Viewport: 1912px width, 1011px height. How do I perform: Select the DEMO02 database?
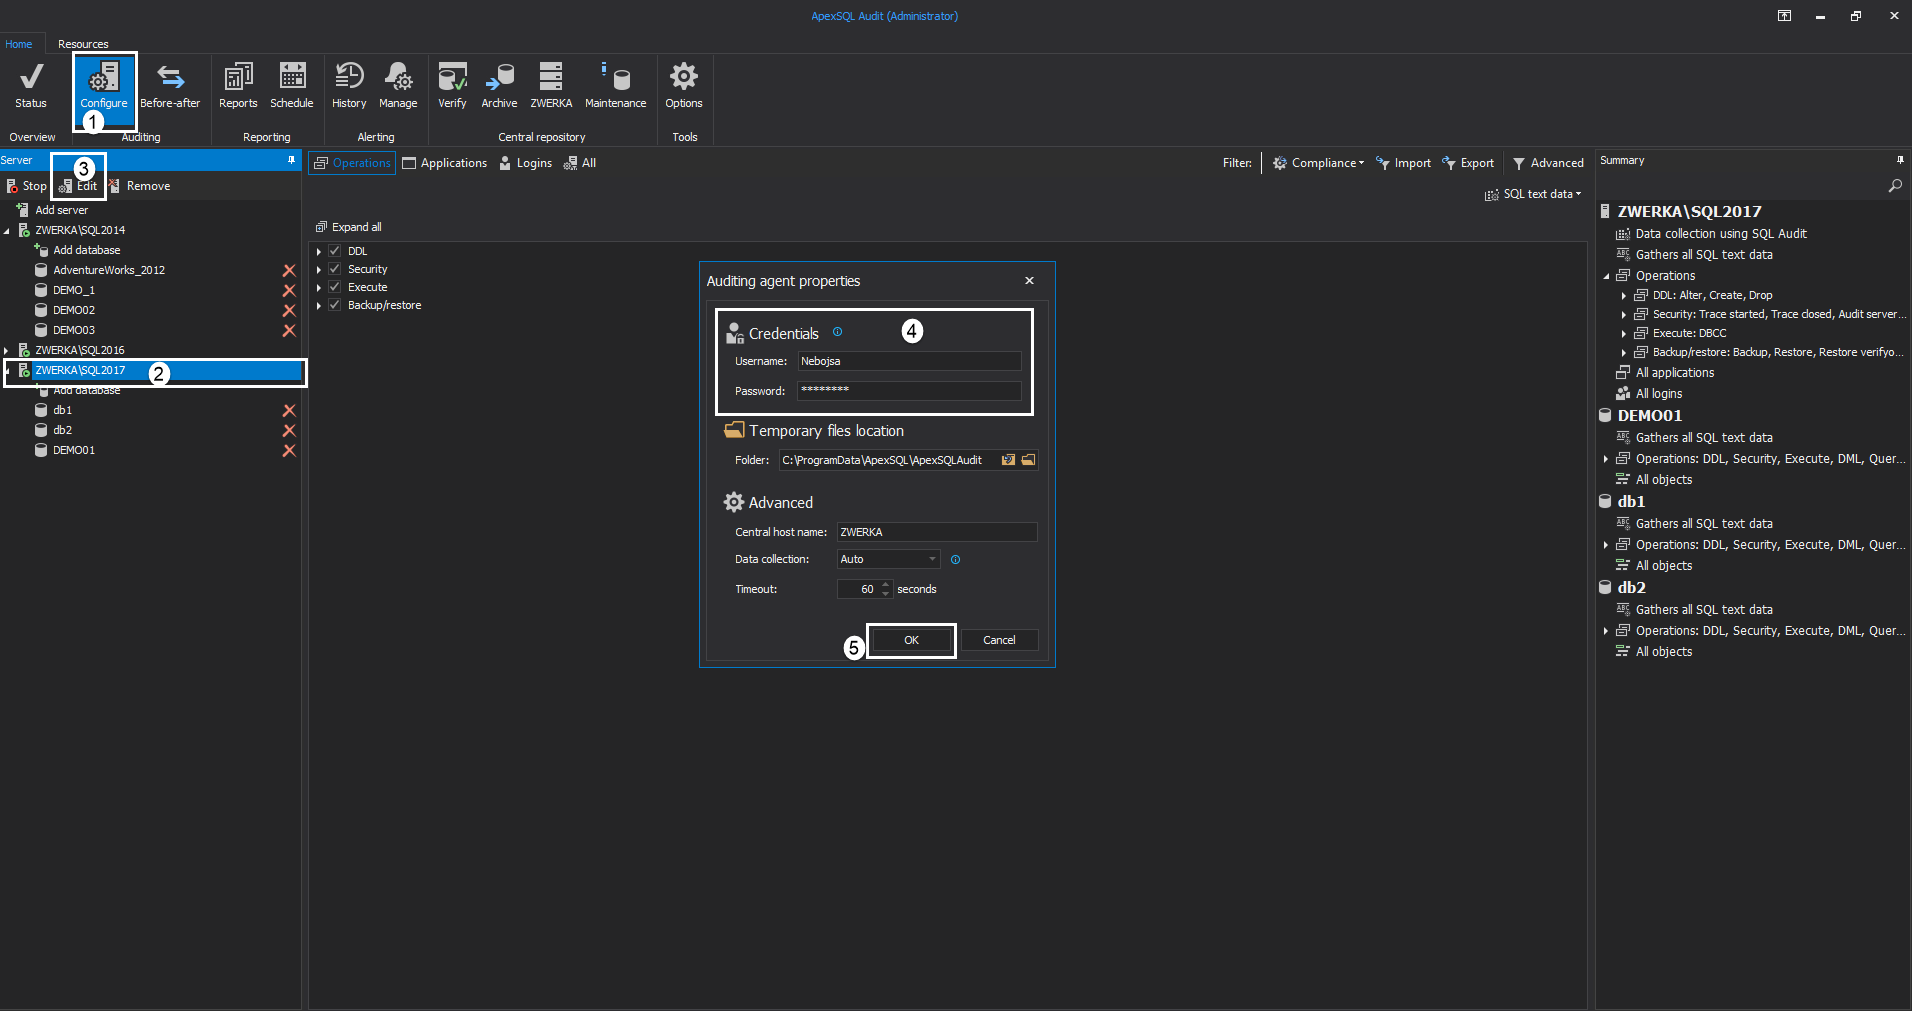coord(74,310)
